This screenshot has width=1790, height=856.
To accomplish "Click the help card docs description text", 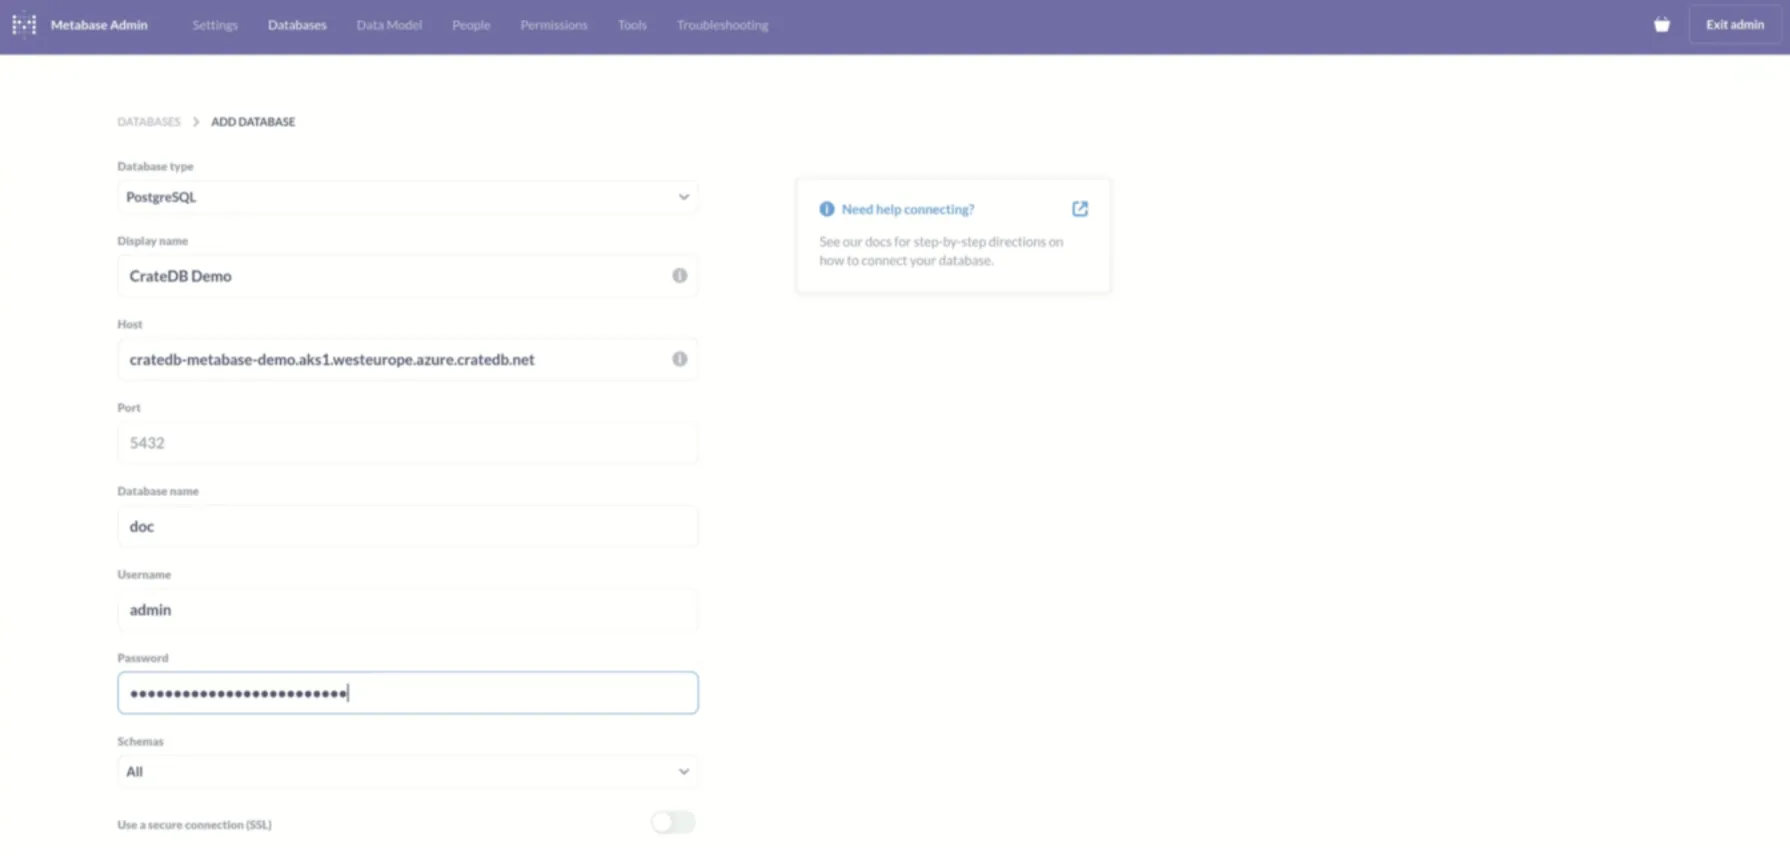I will tap(941, 251).
